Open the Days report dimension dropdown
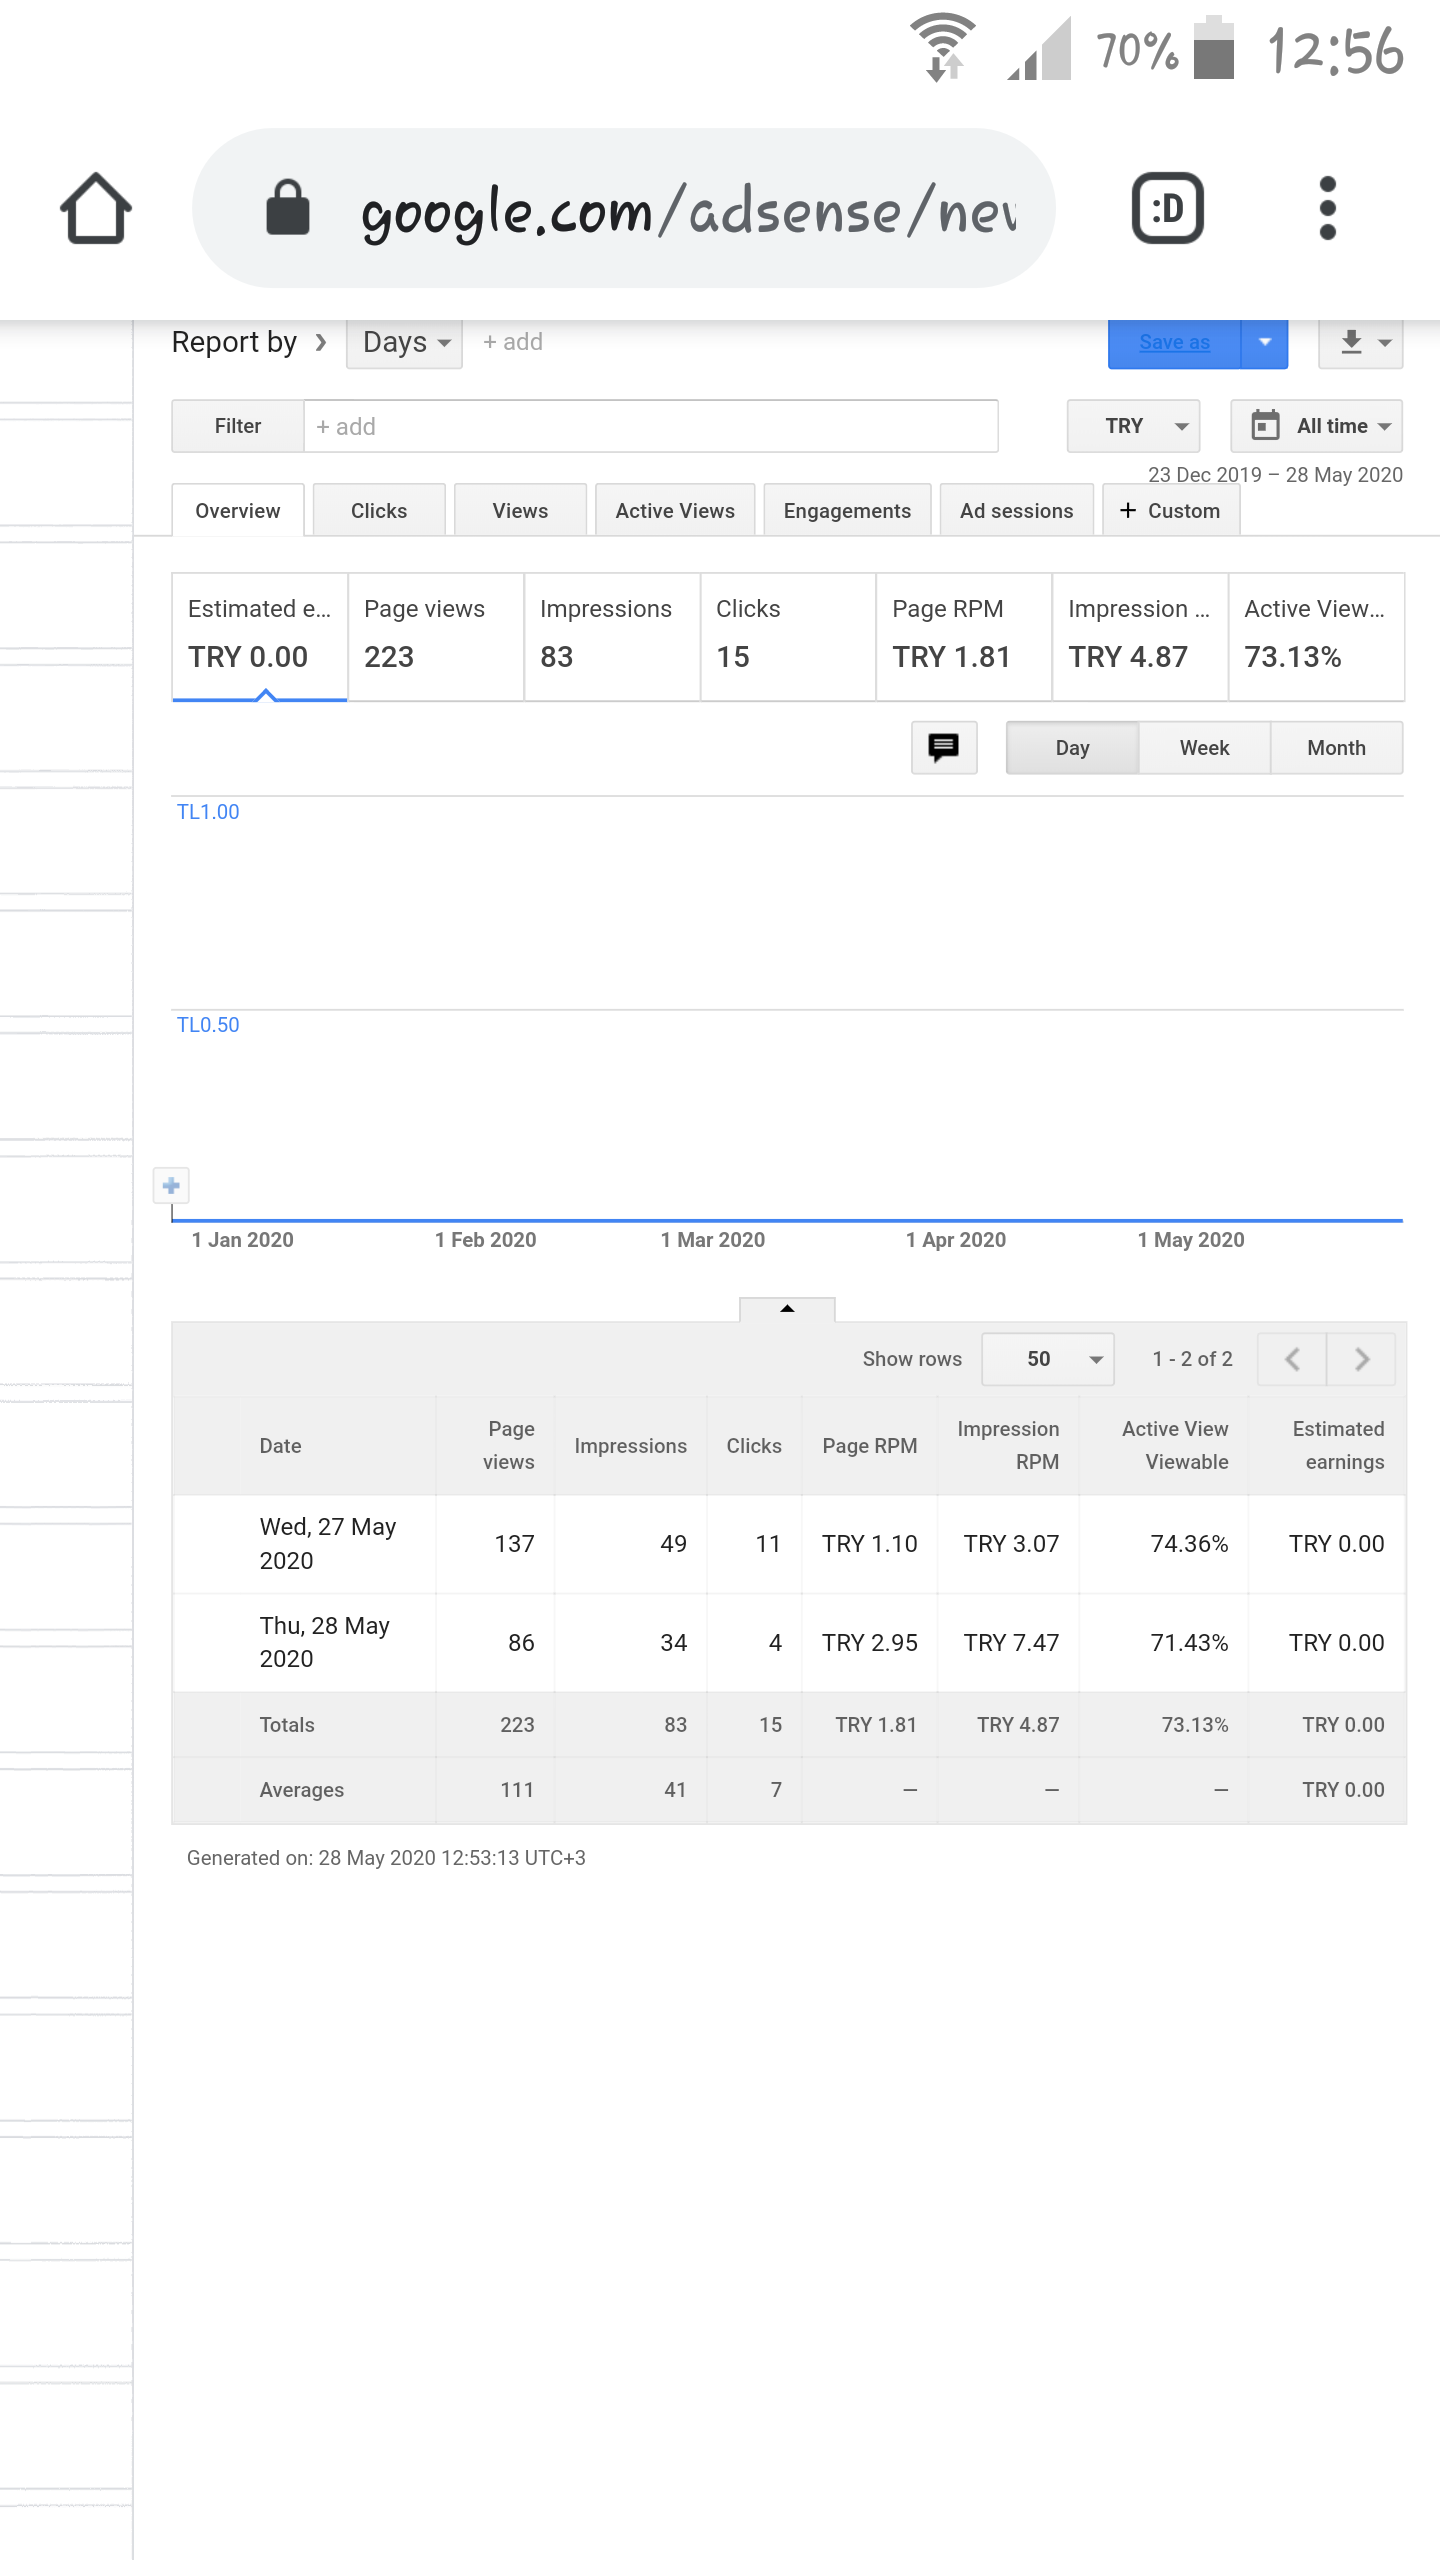The height and width of the screenshot is (2560, 1440). click(x=405, y=343)
